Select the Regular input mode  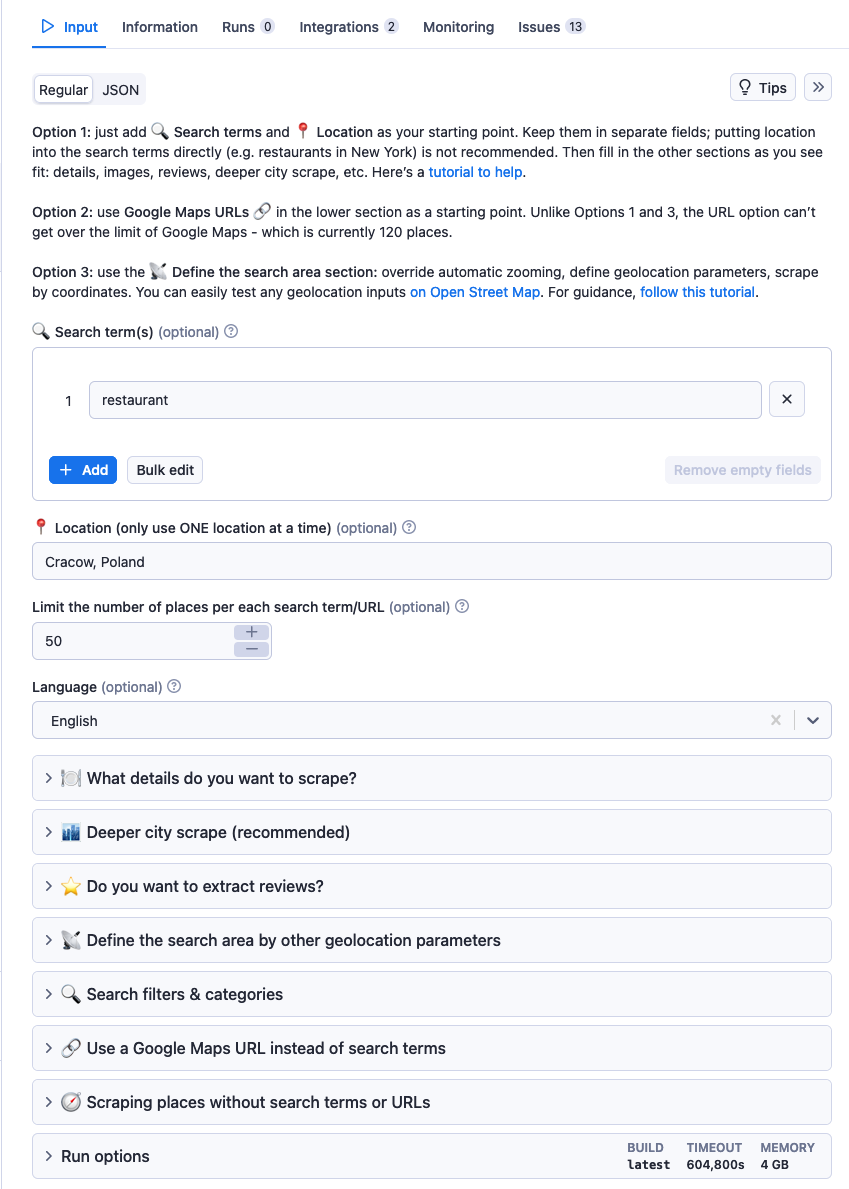click(63, 89)
